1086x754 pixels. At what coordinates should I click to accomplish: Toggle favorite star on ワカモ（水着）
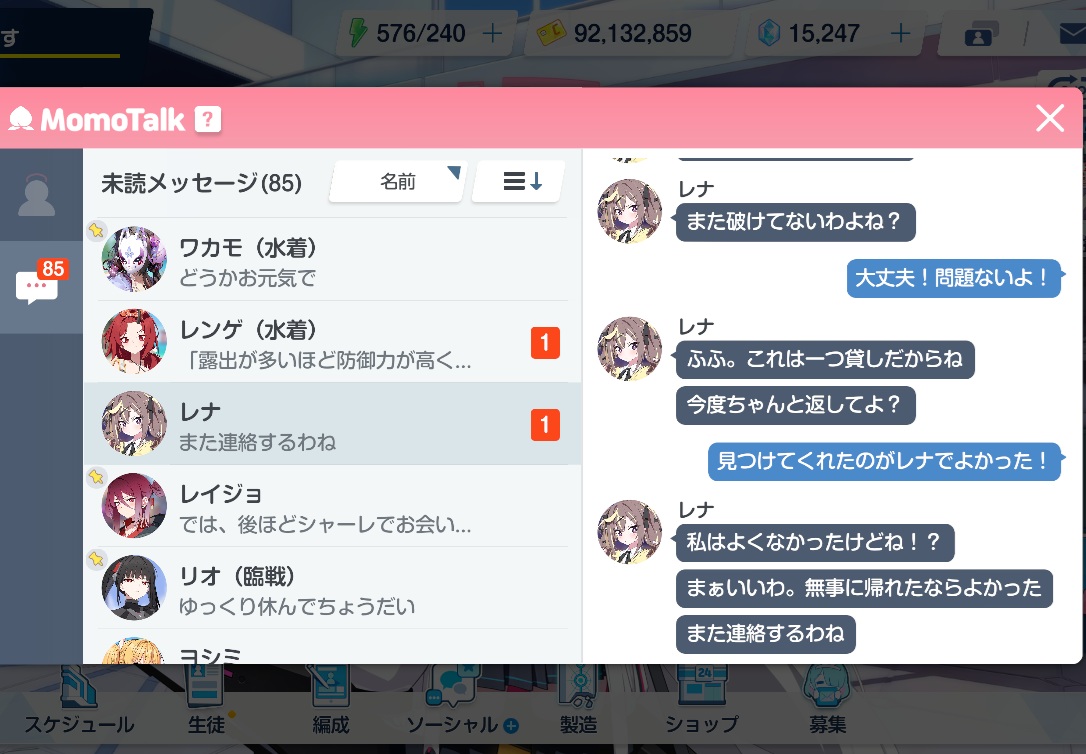tap(96, 230)
